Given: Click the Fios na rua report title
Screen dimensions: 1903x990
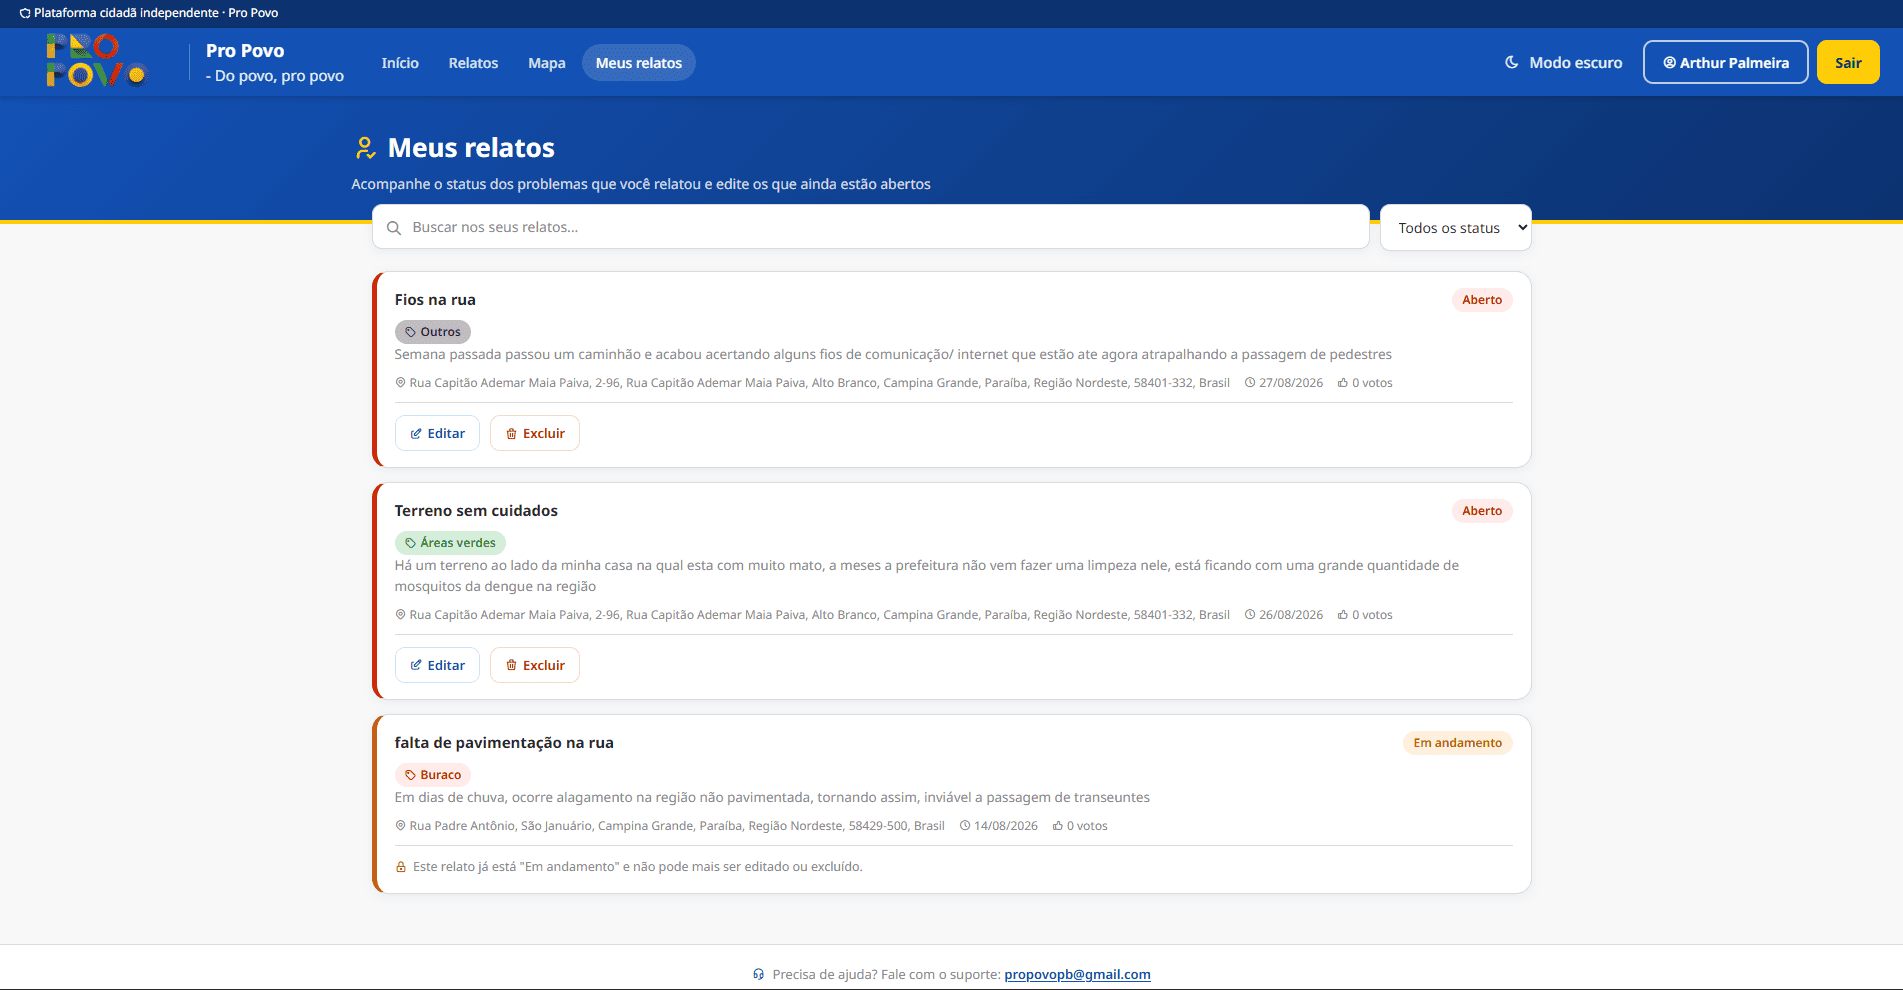Looking at the screenshot, I should [x=435, y=300].
